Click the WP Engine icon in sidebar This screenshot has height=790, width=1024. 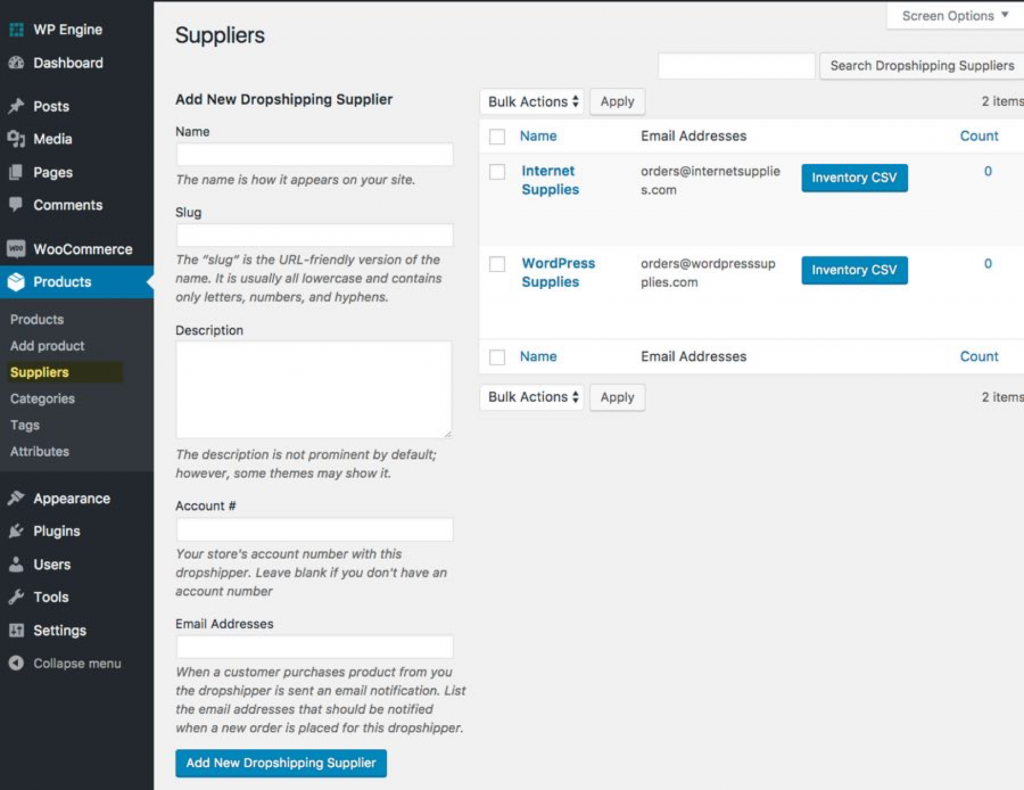[x=16, y=29]
